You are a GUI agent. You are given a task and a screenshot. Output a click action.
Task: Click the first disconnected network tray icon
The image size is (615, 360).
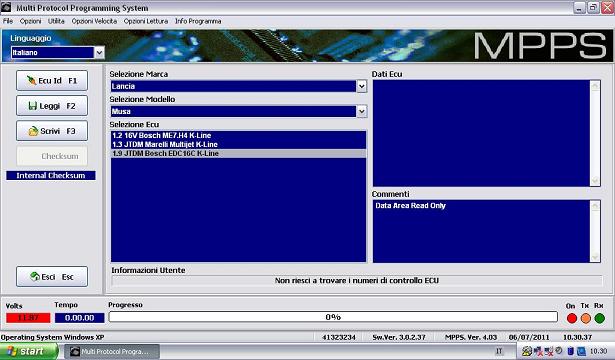(538, 351)
